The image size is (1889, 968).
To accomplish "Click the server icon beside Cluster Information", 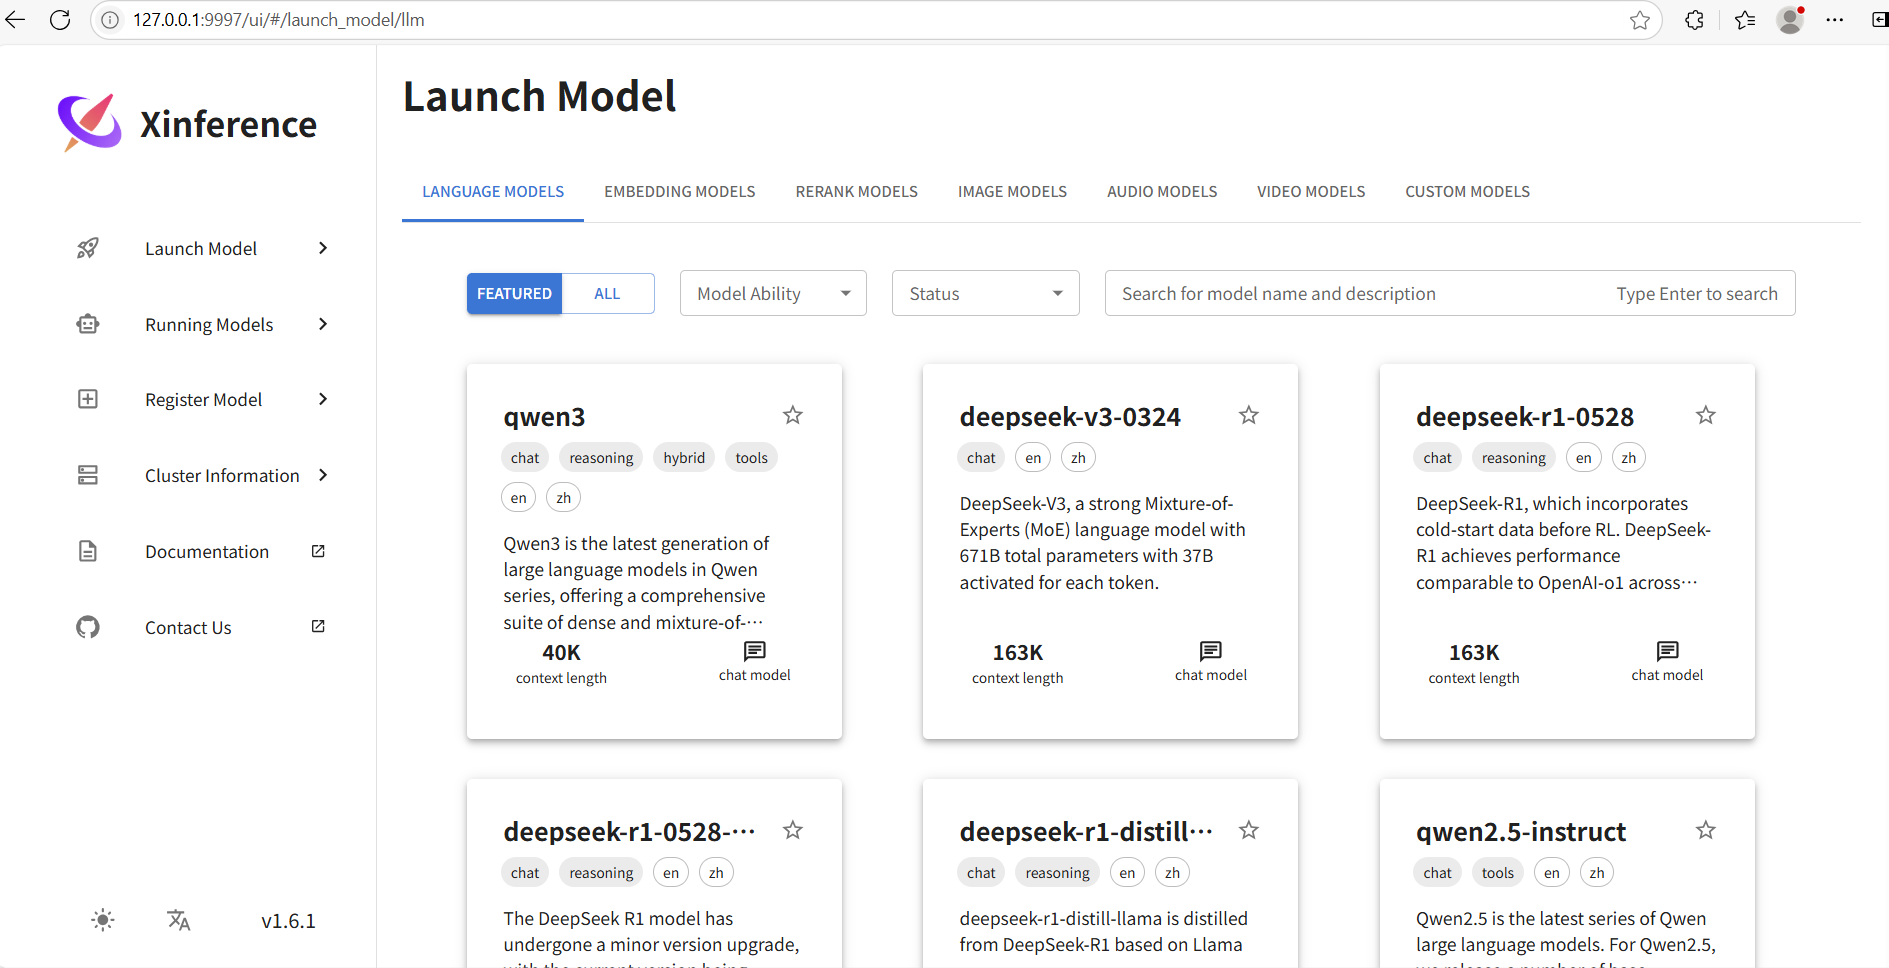I will click(88, 475).
